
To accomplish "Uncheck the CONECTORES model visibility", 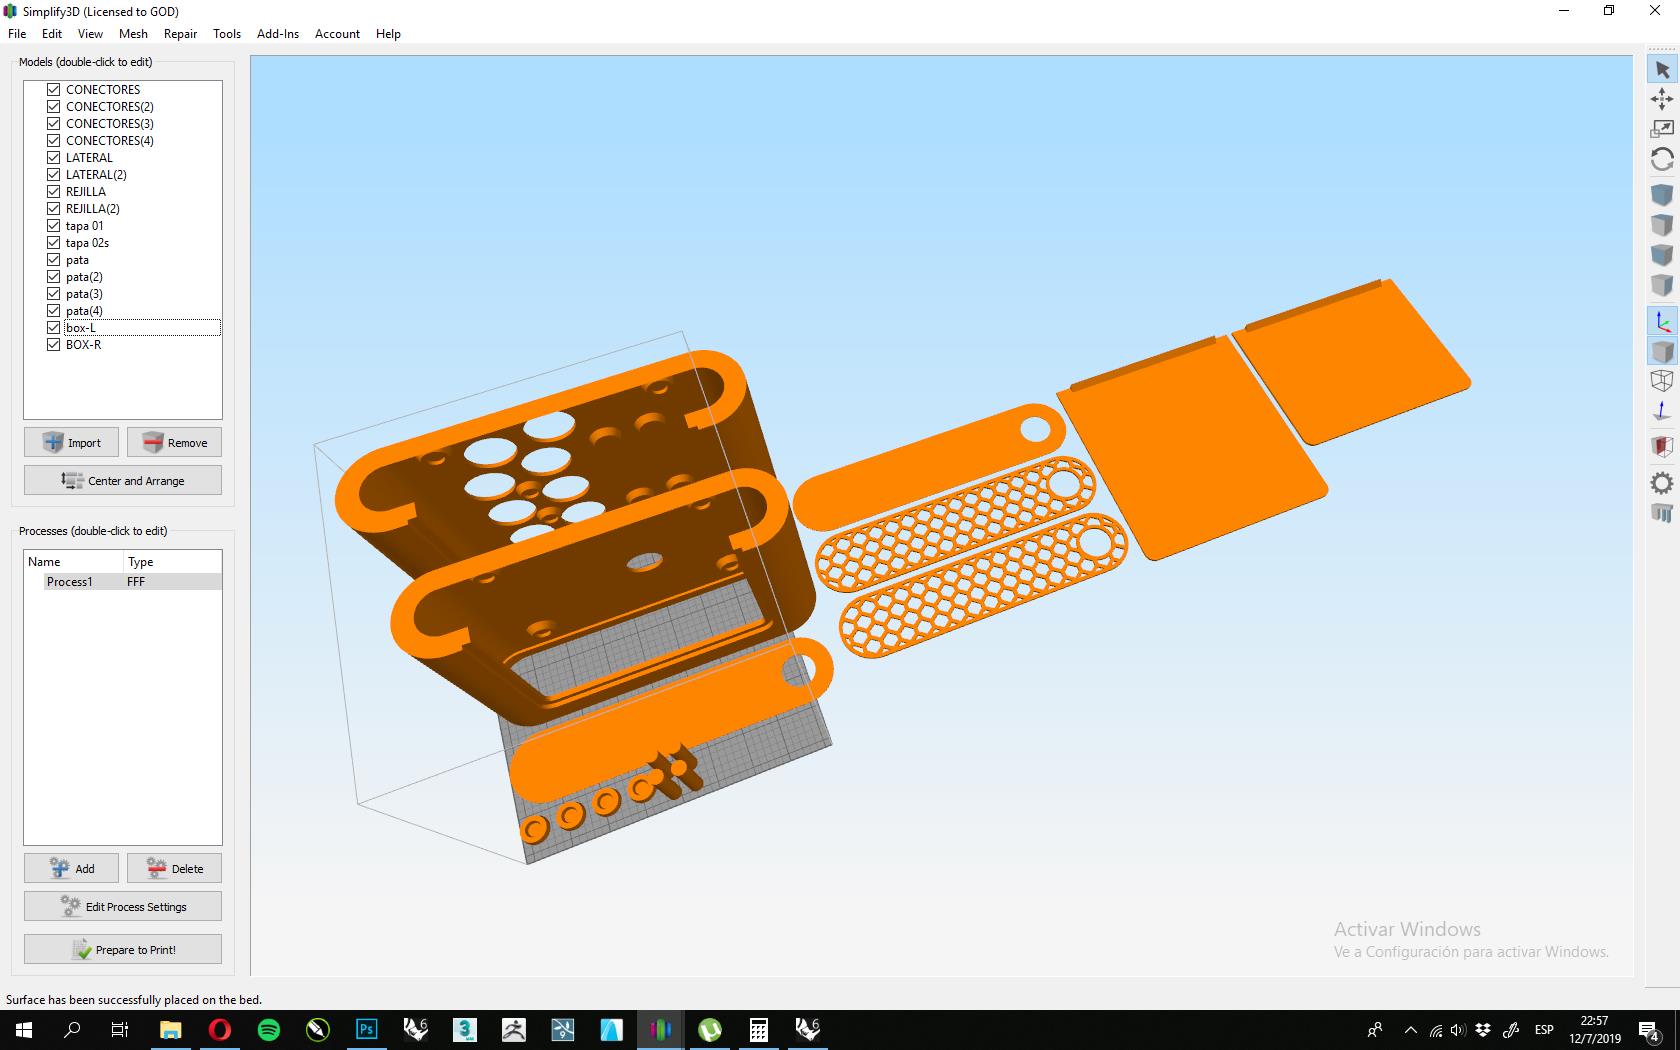I will [53, 89].
